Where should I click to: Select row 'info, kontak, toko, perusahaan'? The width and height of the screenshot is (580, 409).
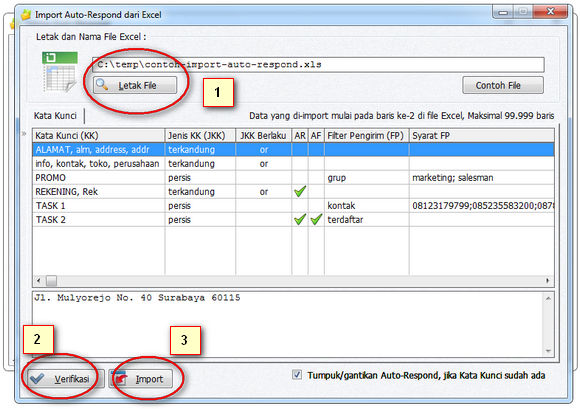pyautogui.click(x=293, y=164)
